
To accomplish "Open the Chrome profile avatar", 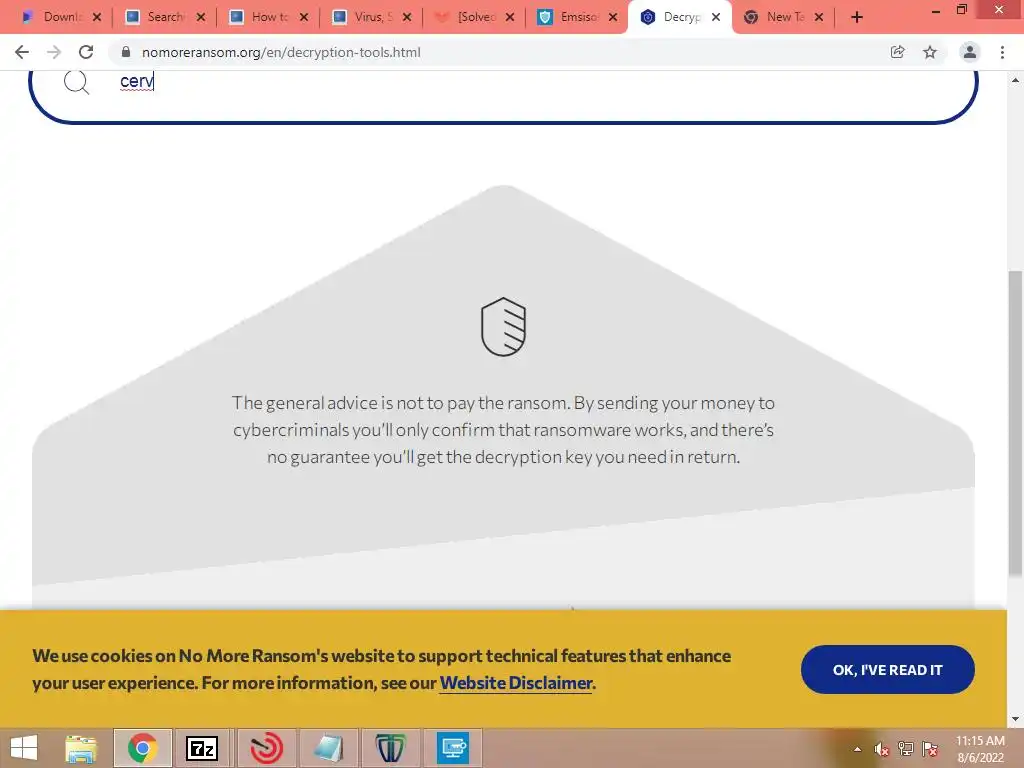I will coord(970,52).
